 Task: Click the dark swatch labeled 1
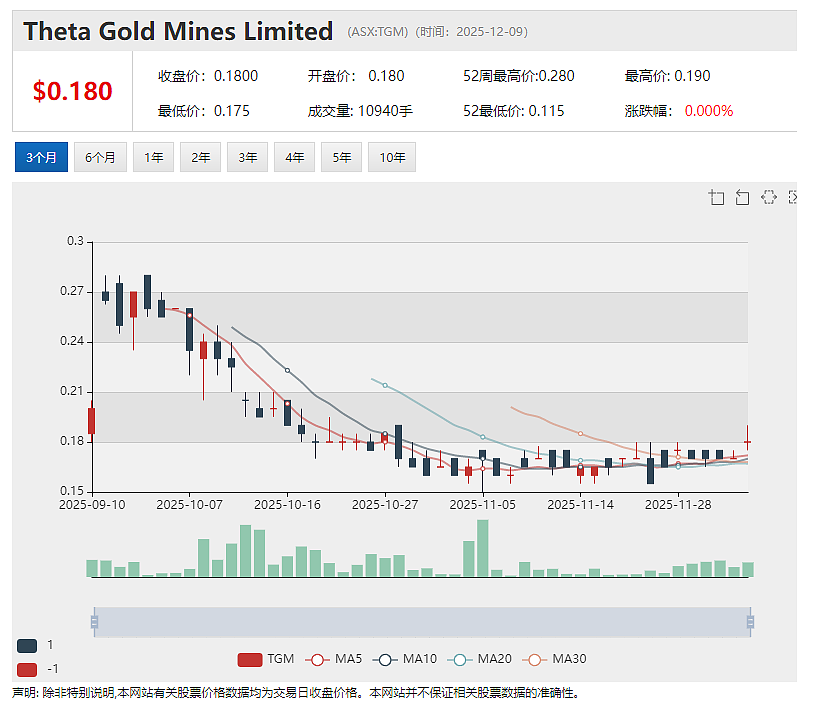point(27,646)
